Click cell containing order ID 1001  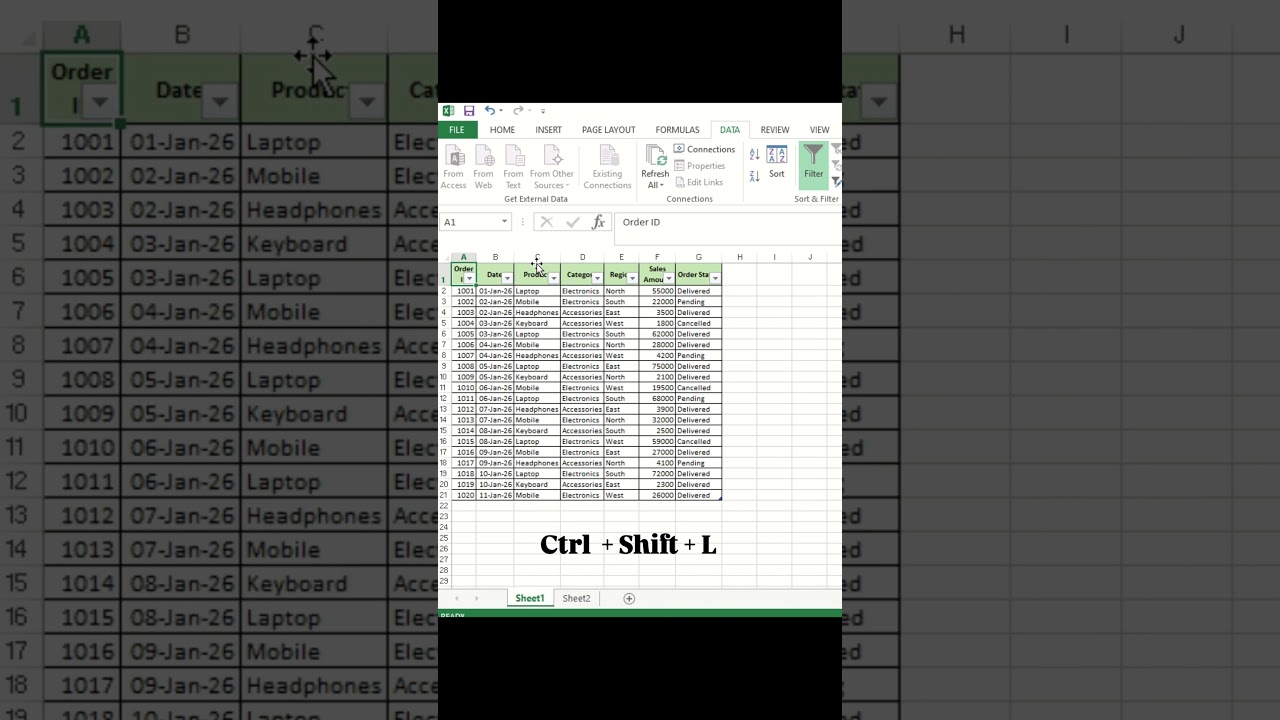click(464, 291)
